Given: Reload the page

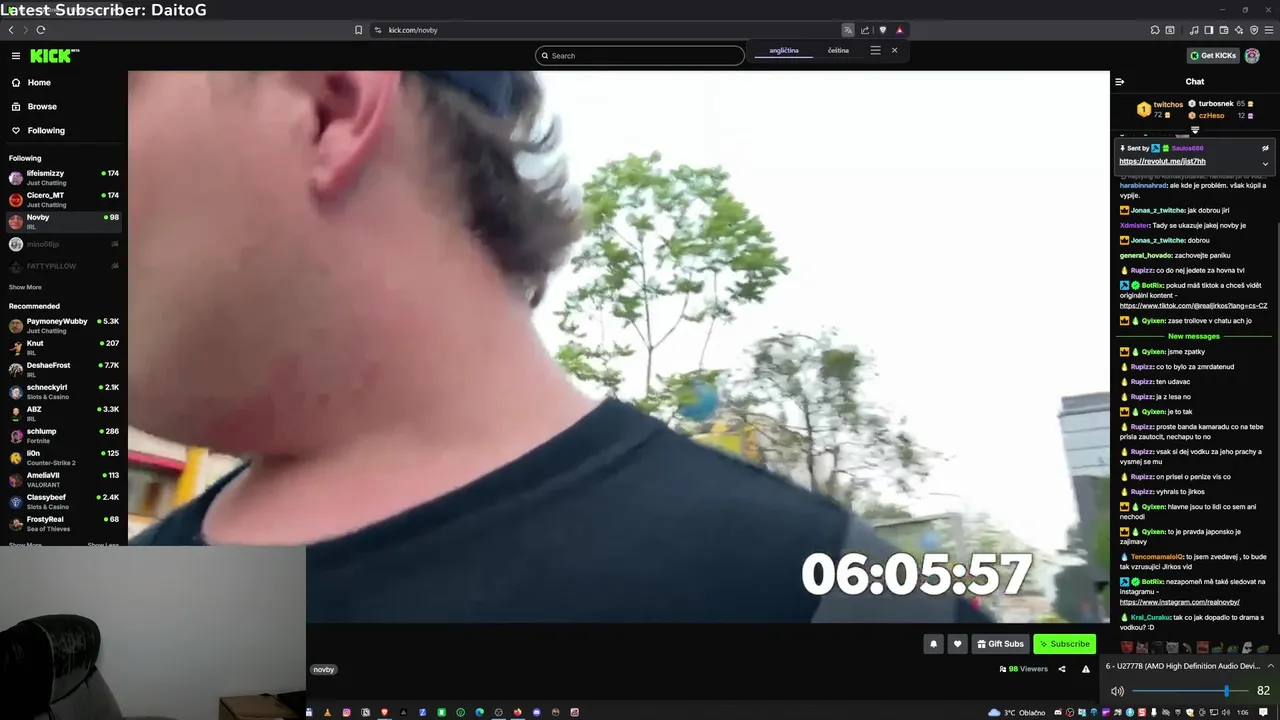Looking at the screenshot, I should coord(41,30).
